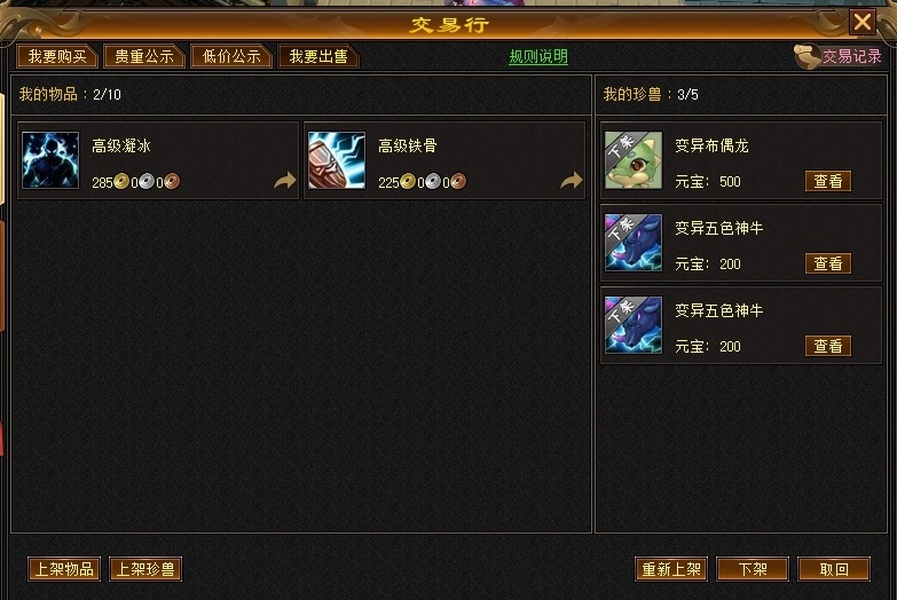897x600 pixels.
Task: Click the 上架珍兽 button
Action: pos(145,569)
